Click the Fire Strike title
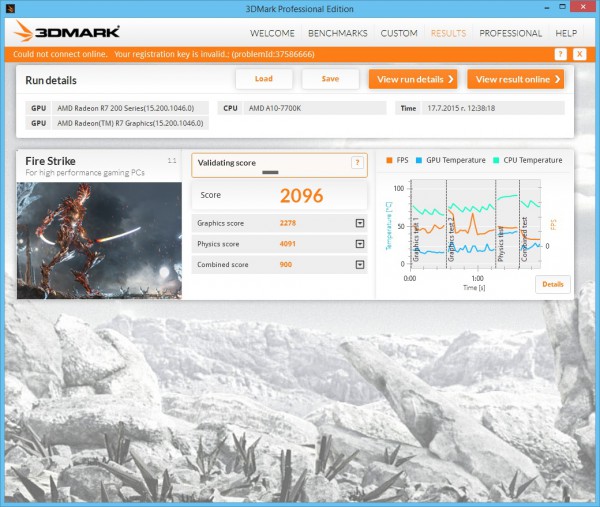 [x=50, y=161]
